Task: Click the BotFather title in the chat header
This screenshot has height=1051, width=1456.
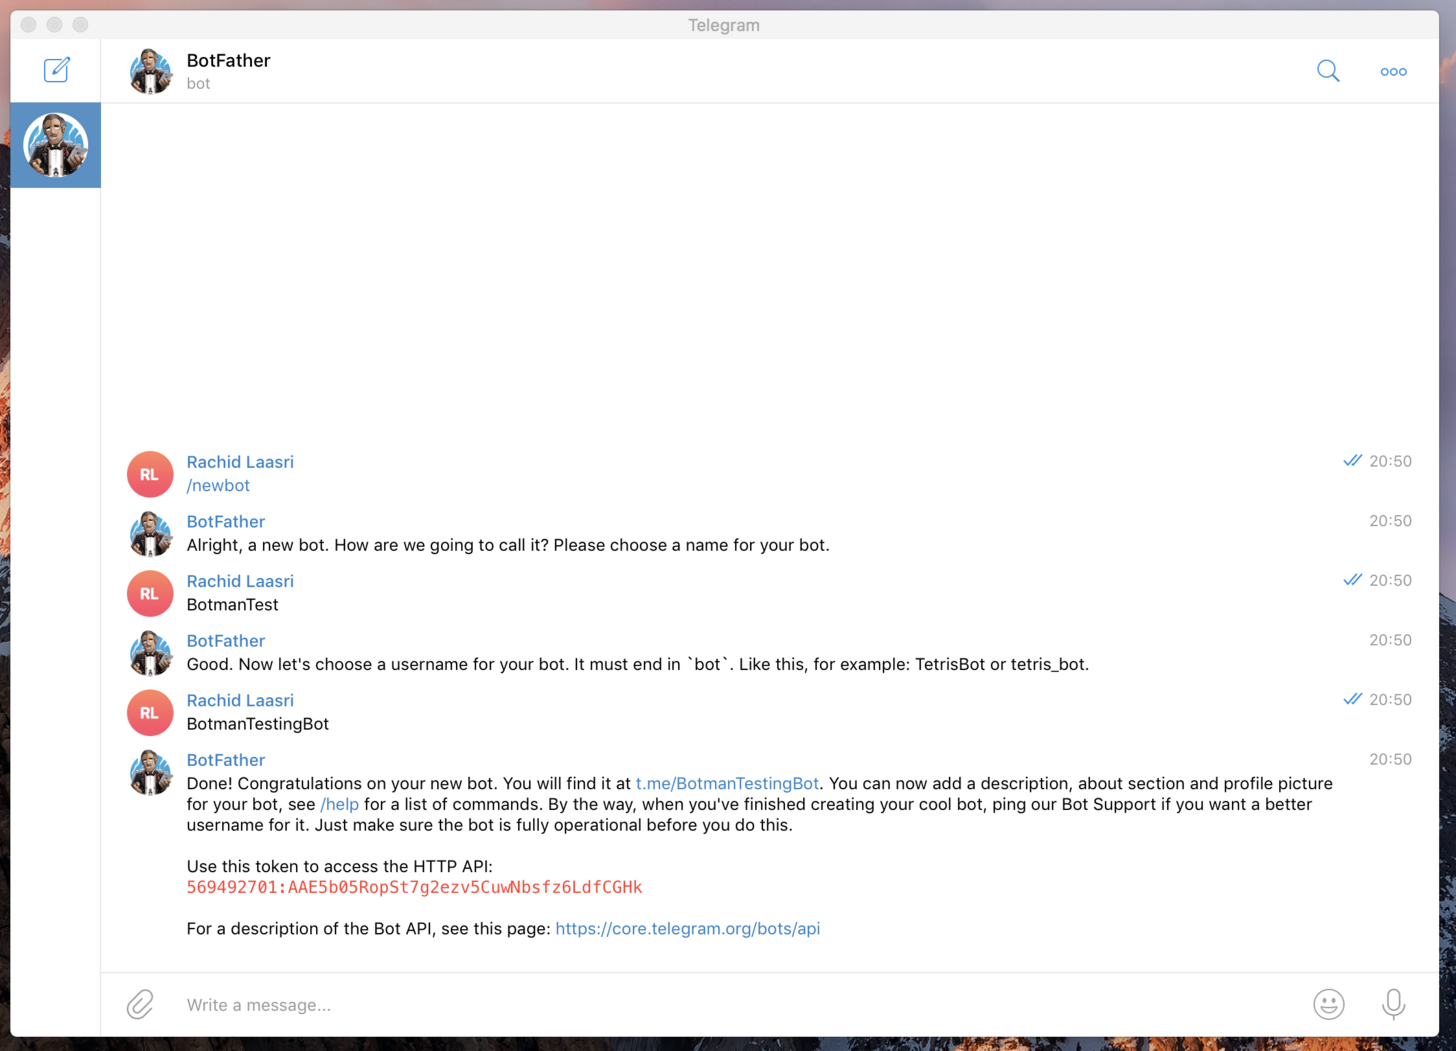Action: (228, 60)
